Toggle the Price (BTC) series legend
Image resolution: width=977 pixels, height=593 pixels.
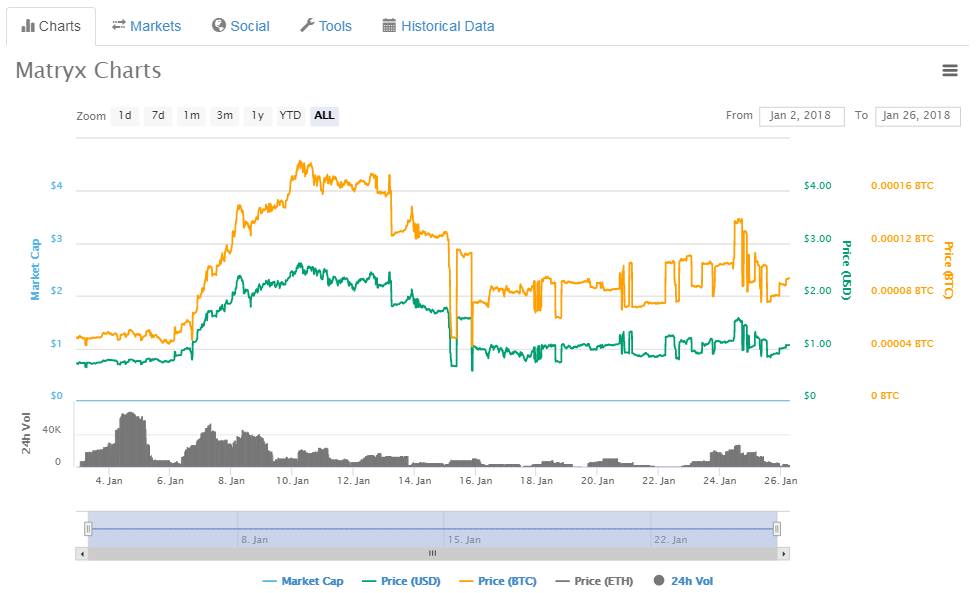coord(498,581)
